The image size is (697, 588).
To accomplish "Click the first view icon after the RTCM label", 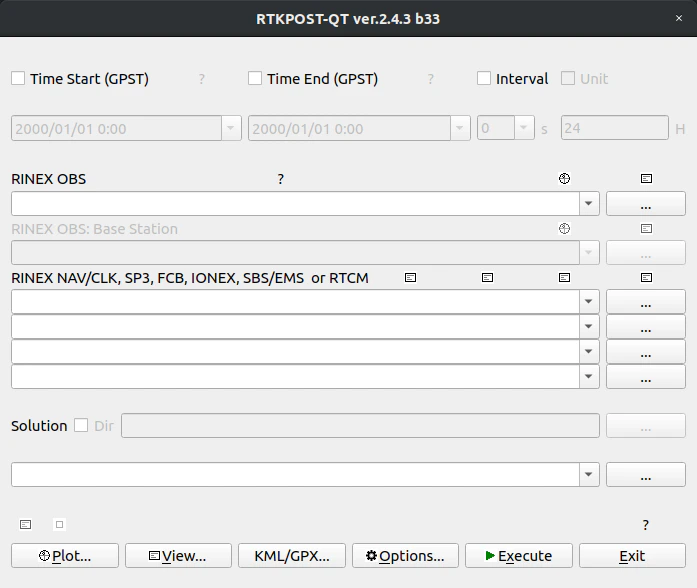I will (x=410, y=278).
